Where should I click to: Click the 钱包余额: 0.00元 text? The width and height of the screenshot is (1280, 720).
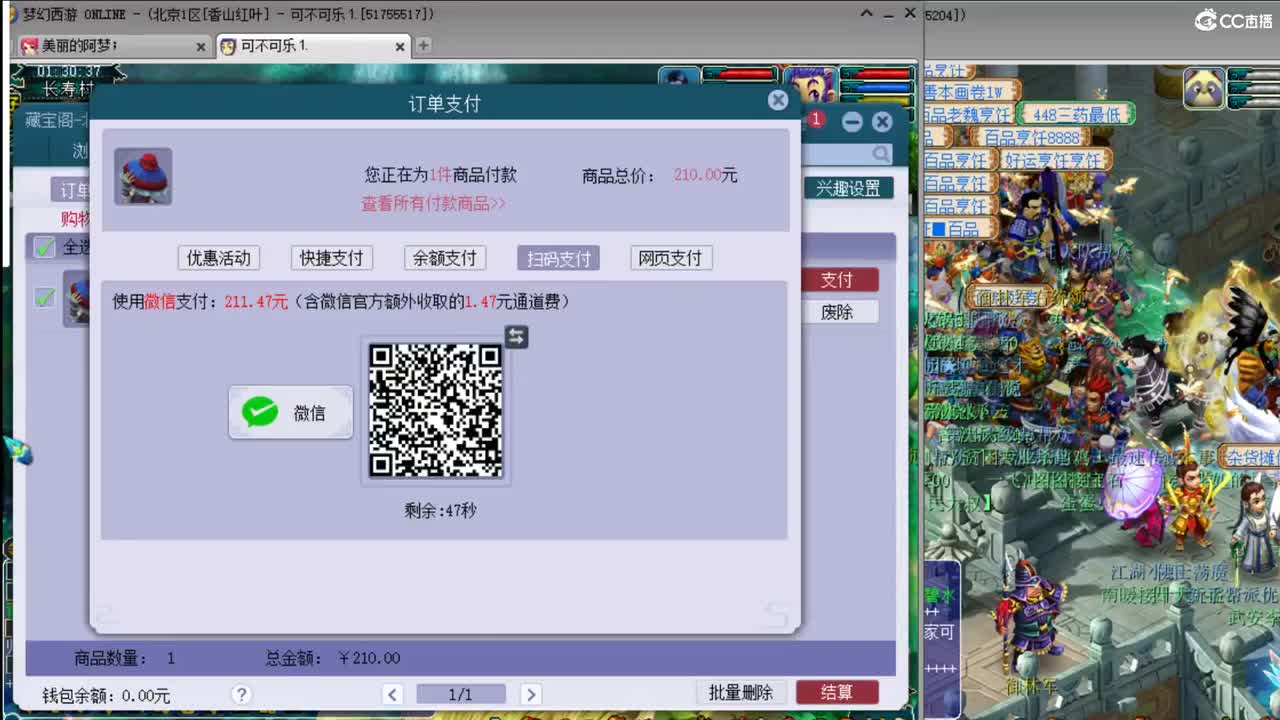click(106, 696)
